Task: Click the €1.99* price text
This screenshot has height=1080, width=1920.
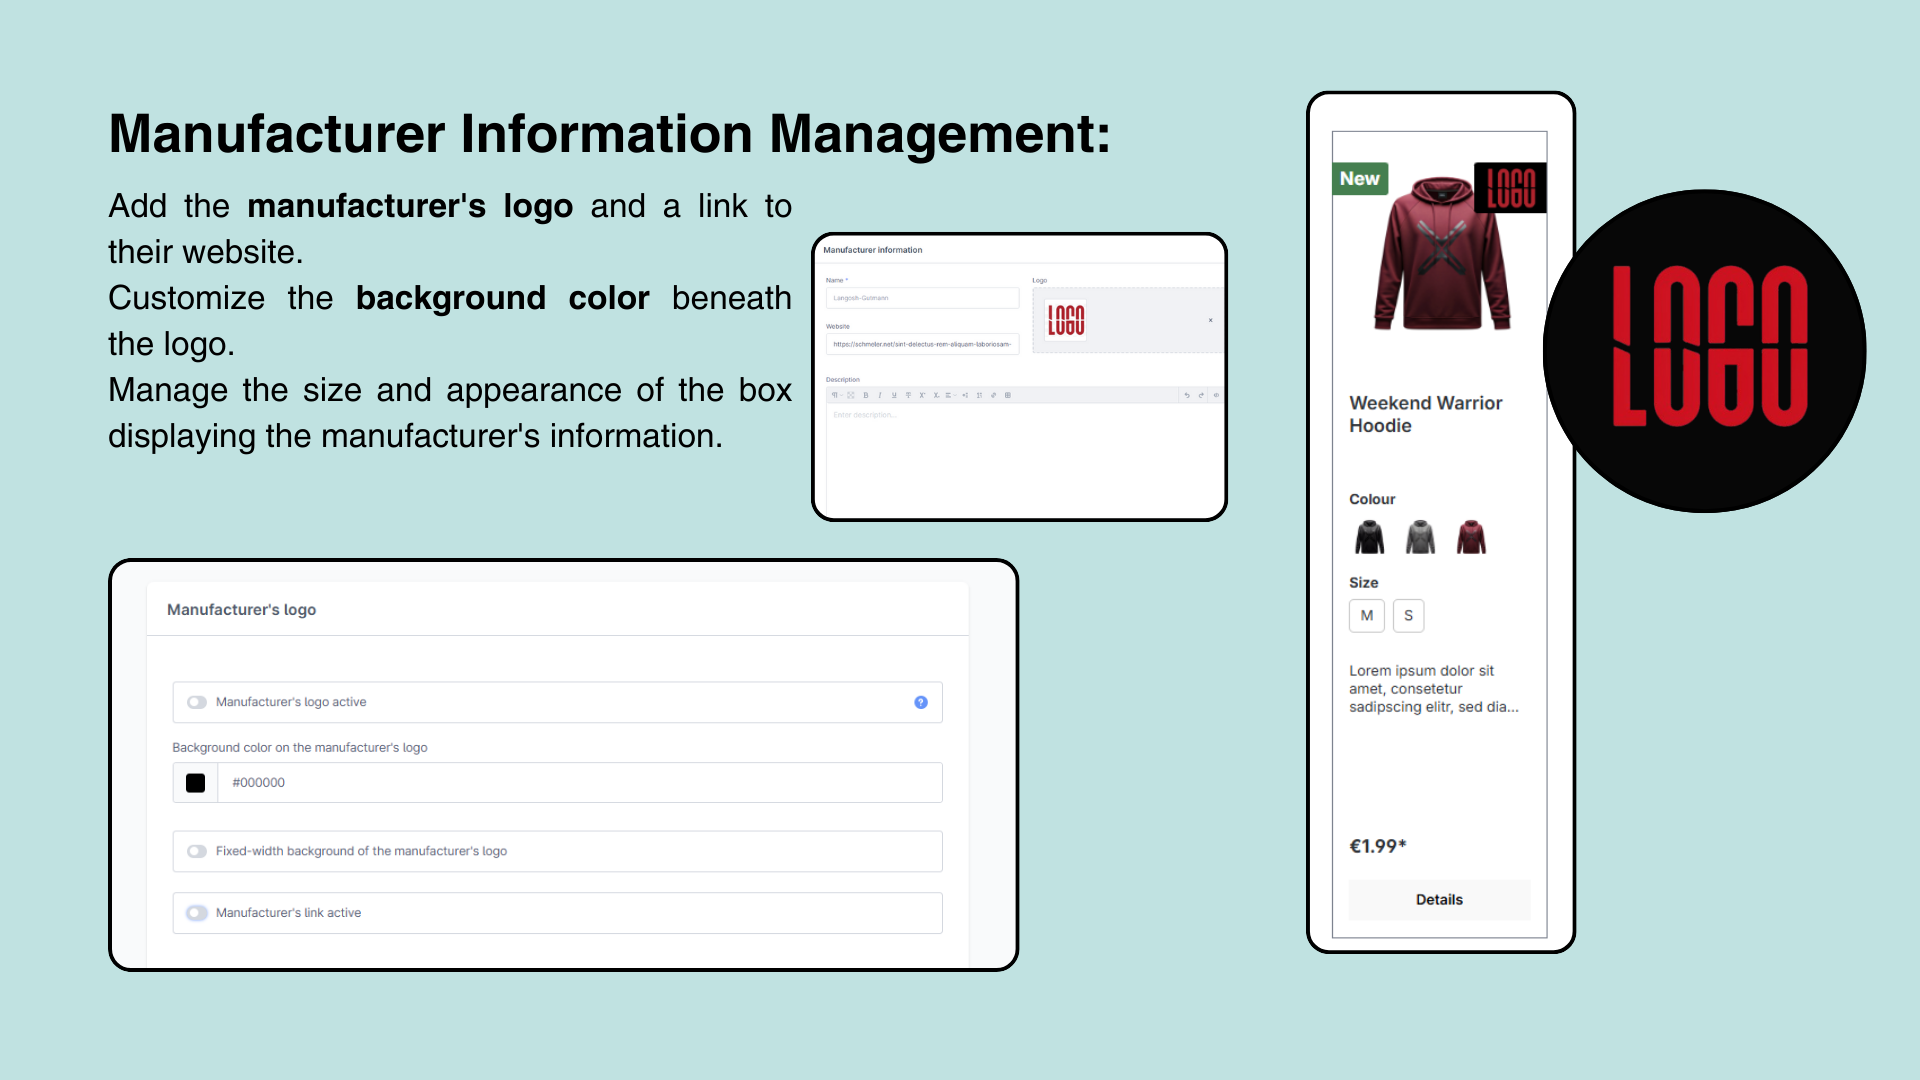Action: pyautogui.click(x=1378, y=846)
